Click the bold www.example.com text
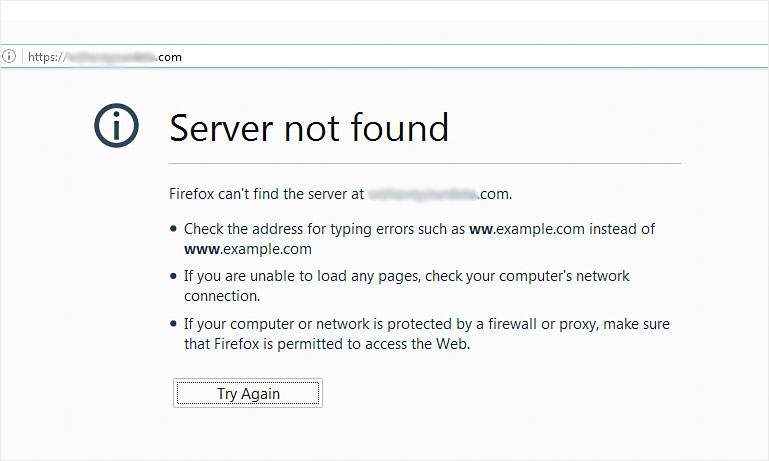Screen dimensions: 769x461 248,249
